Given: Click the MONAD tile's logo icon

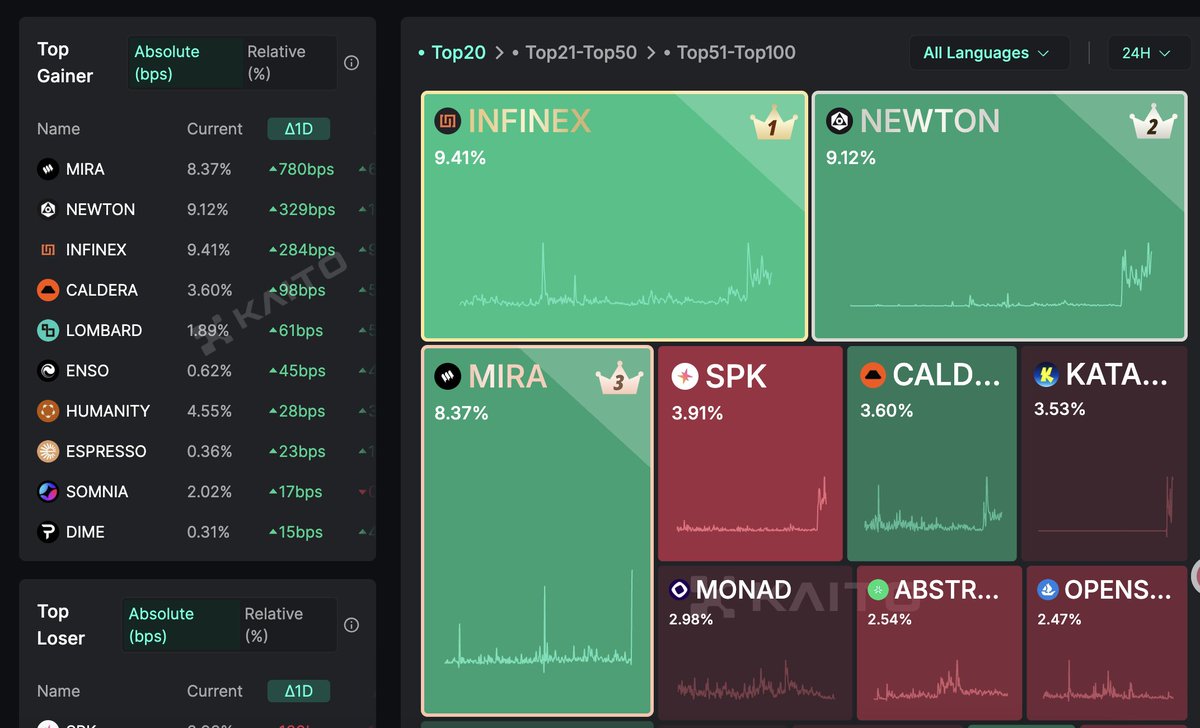Looking at the screenshot, I should click(679, 590).
